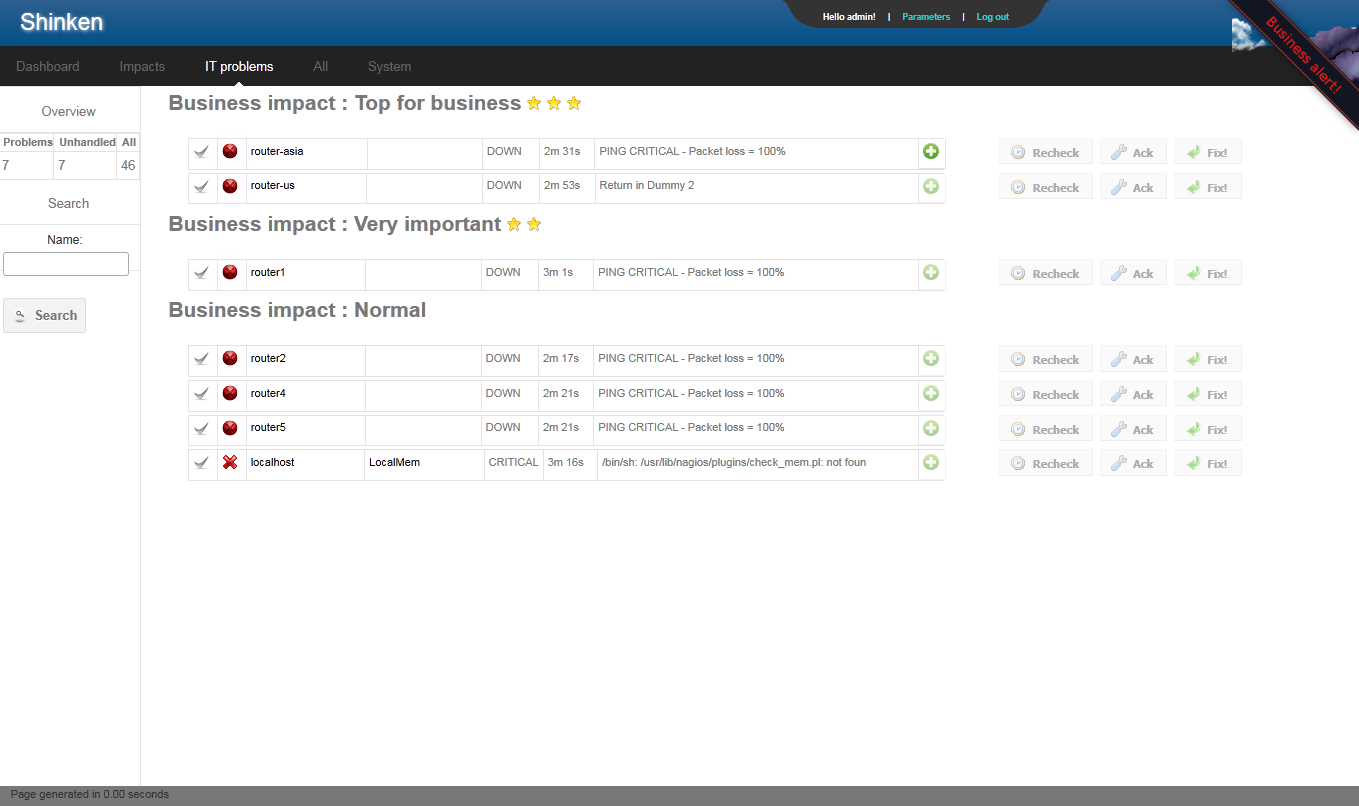1359x806 pixels.
Task: Expand localhost LocalMem details with green plus
Action: pyautogui.click(x=931, y=462)
